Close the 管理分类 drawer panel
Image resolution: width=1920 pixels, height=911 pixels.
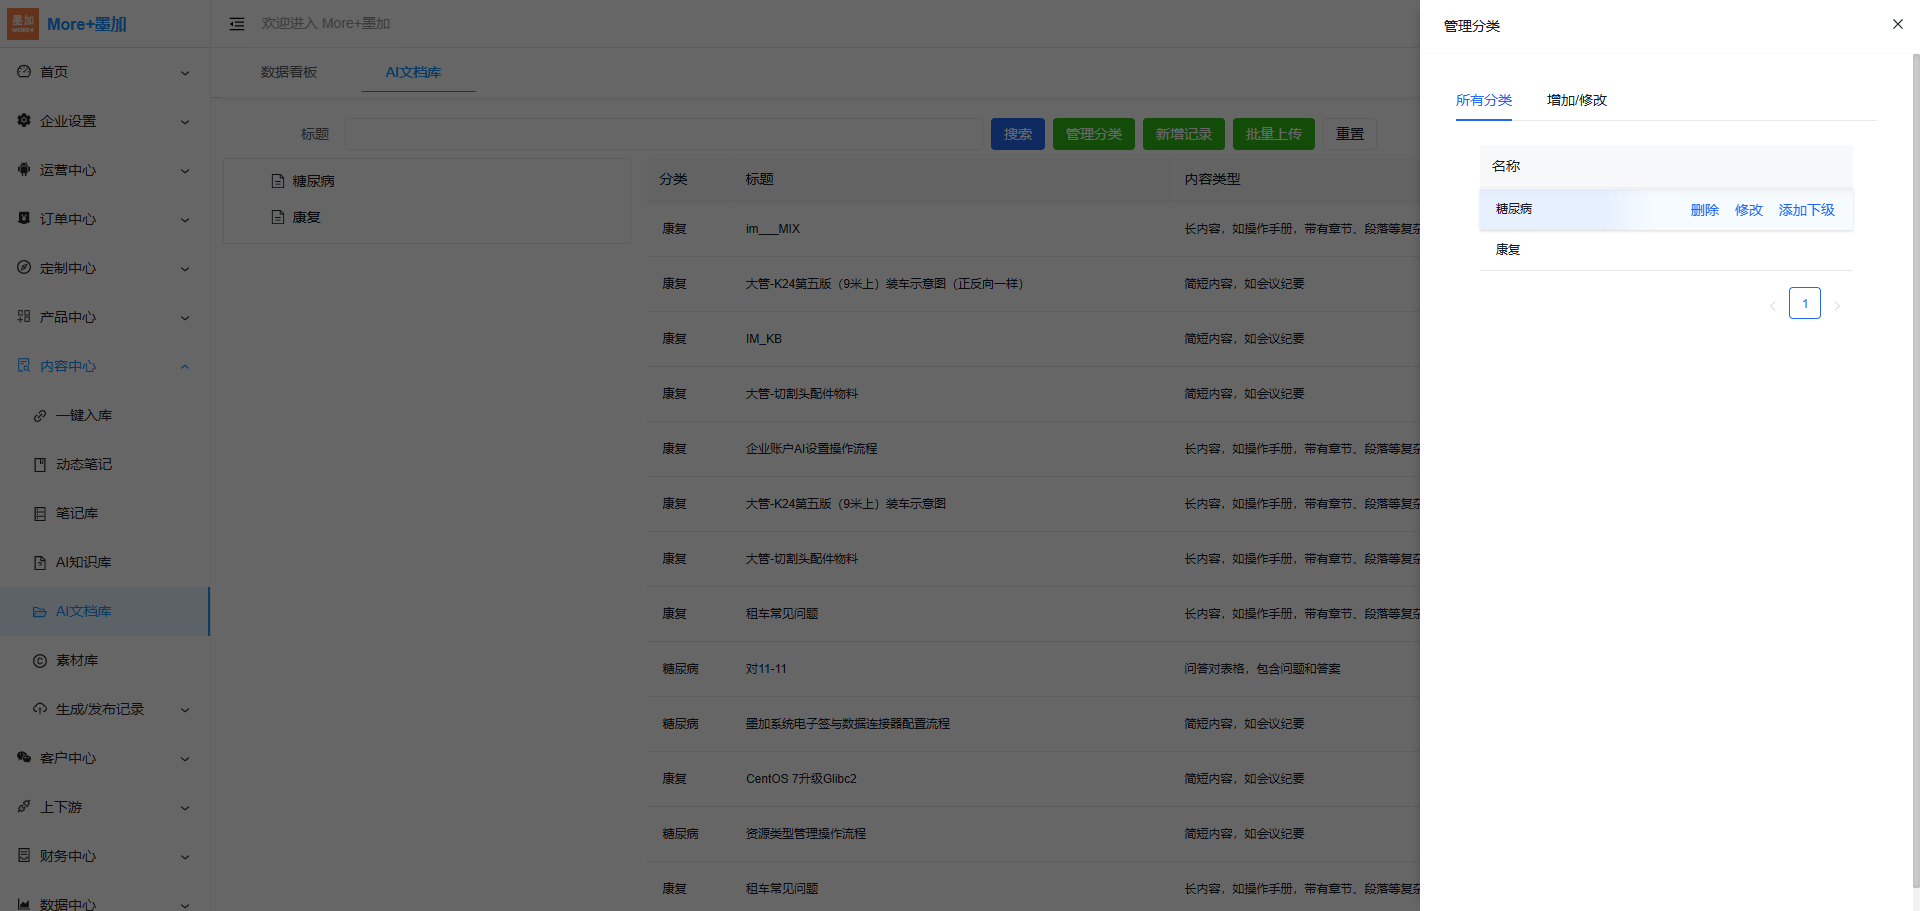pyautogui.click(x=1897, y=24)
